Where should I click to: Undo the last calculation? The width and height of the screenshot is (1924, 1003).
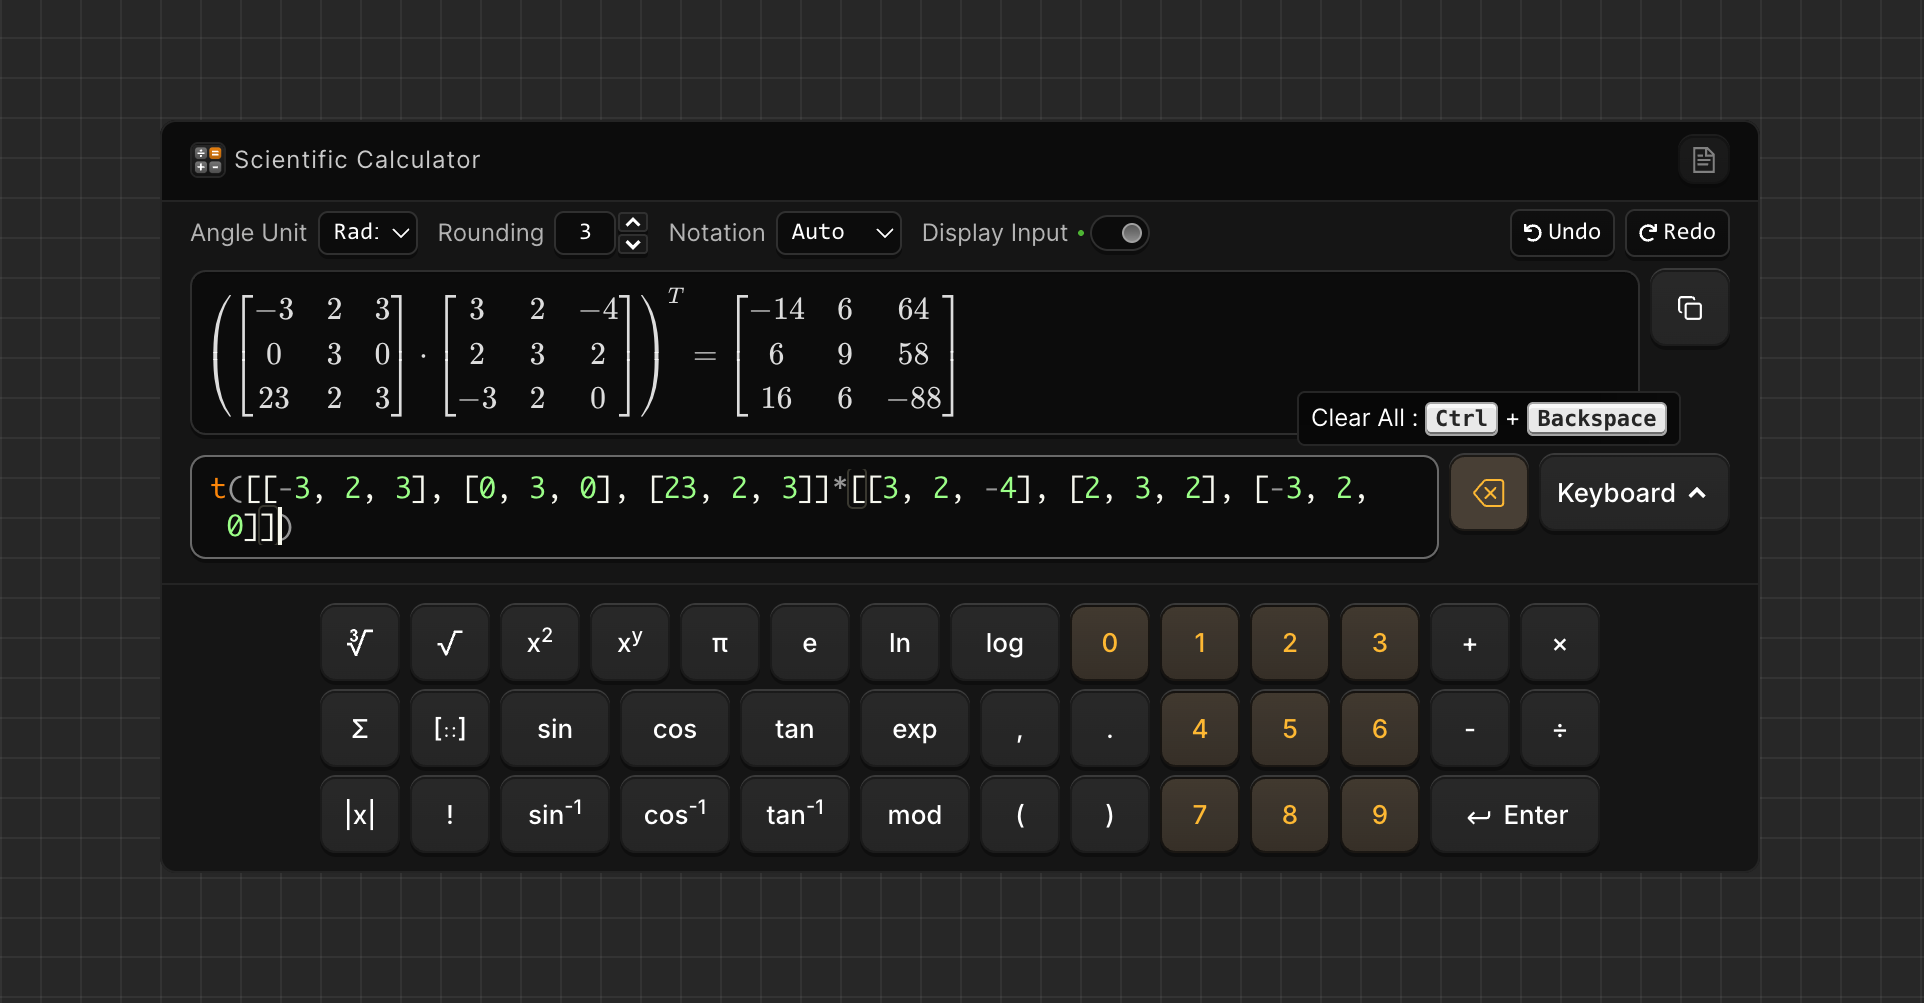coord(1561,232)
